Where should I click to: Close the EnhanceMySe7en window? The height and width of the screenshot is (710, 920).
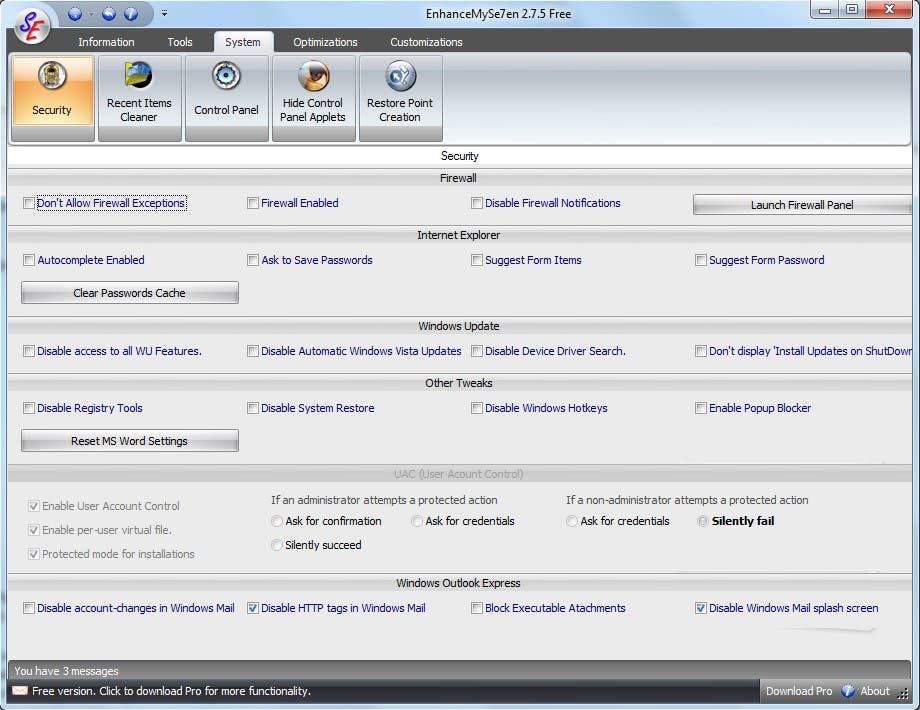pyautogui.click(x=889, y=10)
